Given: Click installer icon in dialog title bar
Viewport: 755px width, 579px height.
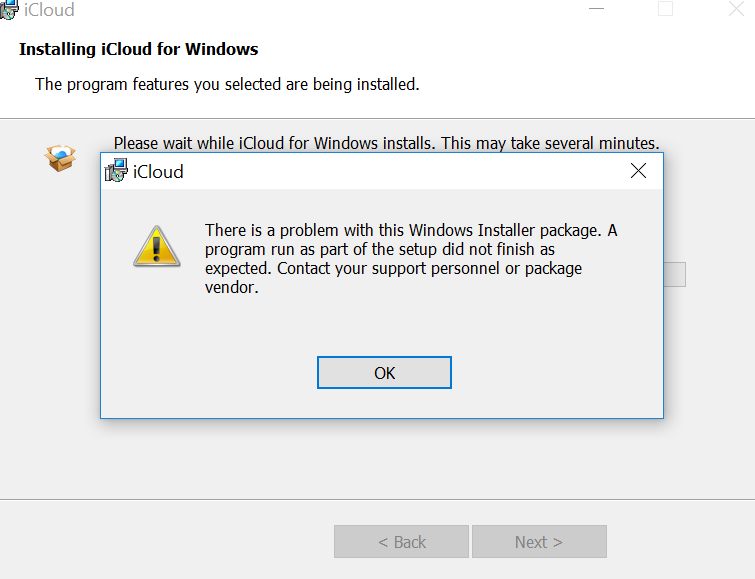Looking at the screenshot, I should click(x=116, y=171).
